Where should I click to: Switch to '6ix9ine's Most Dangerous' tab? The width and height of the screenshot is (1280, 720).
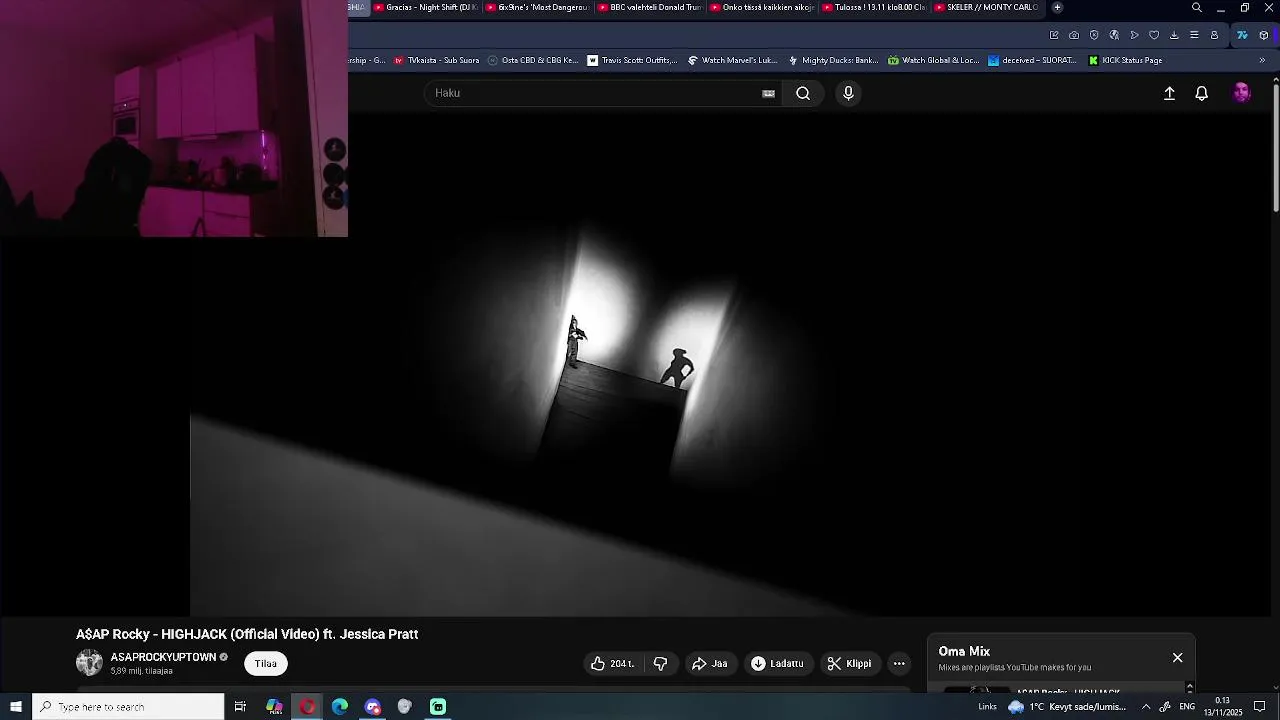pyautogui.click(x=537, y=7)
